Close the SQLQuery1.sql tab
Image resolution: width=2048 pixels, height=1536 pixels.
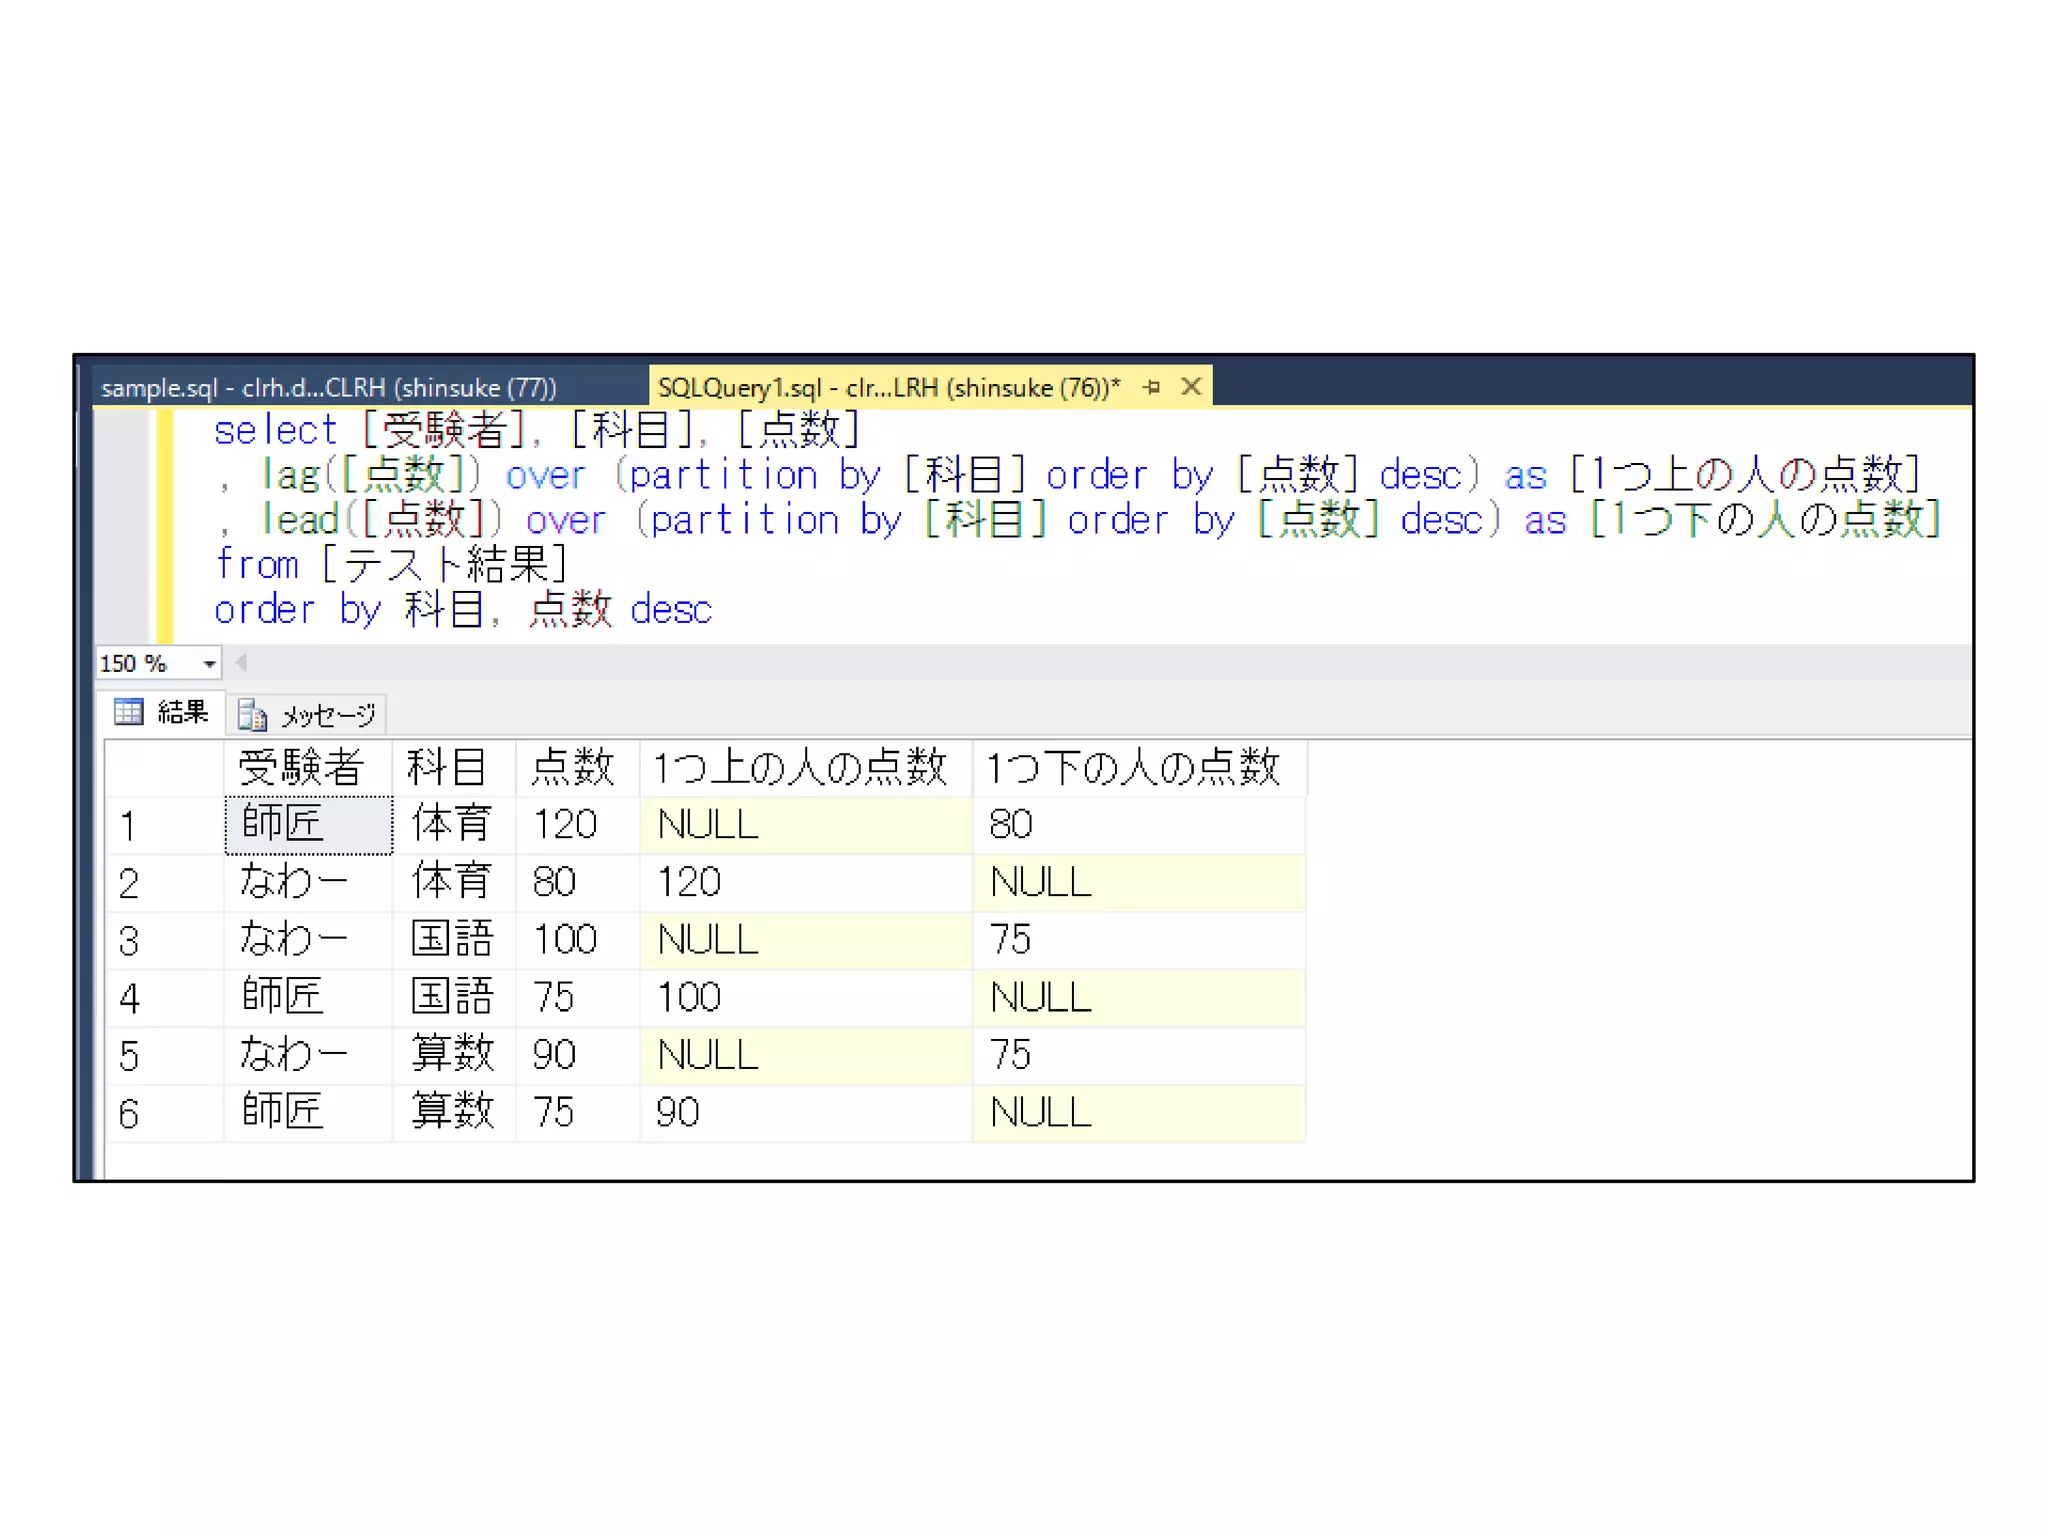(1190, 386)
